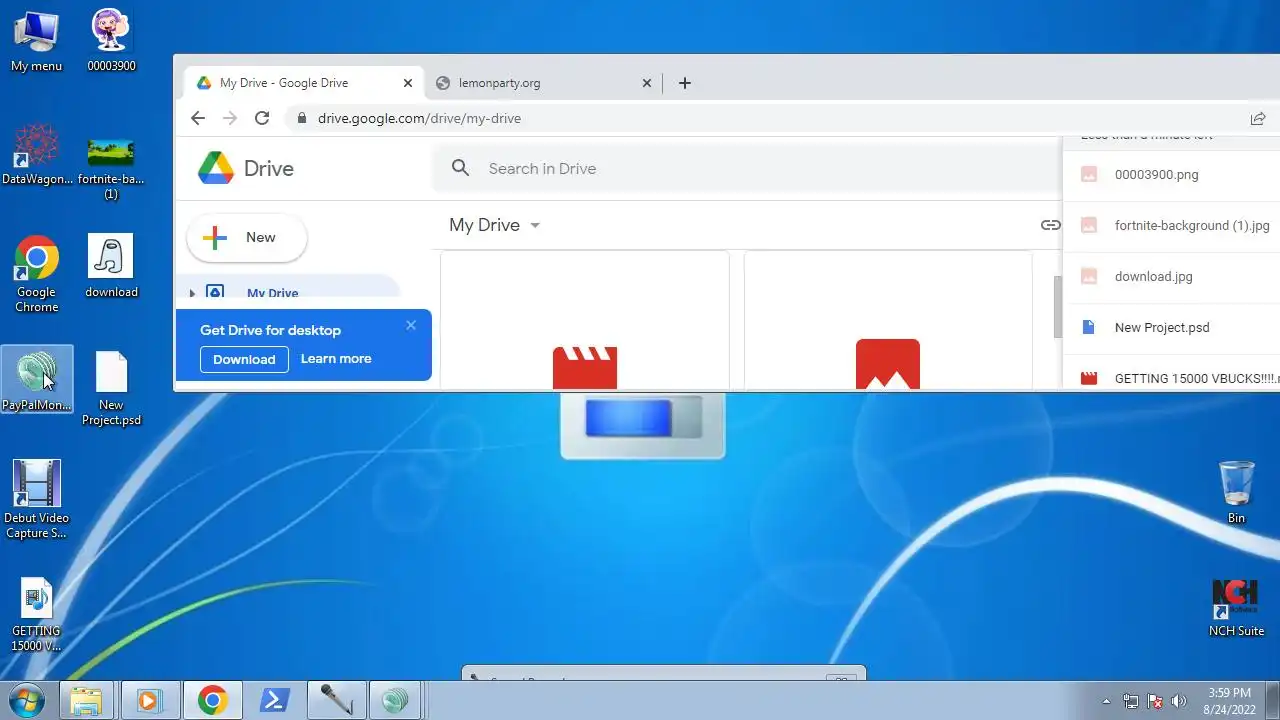The width and height of the screenshot is (1280, 720).
Task: Close My Drive browser tab
Action: click(x=408, y=83)
